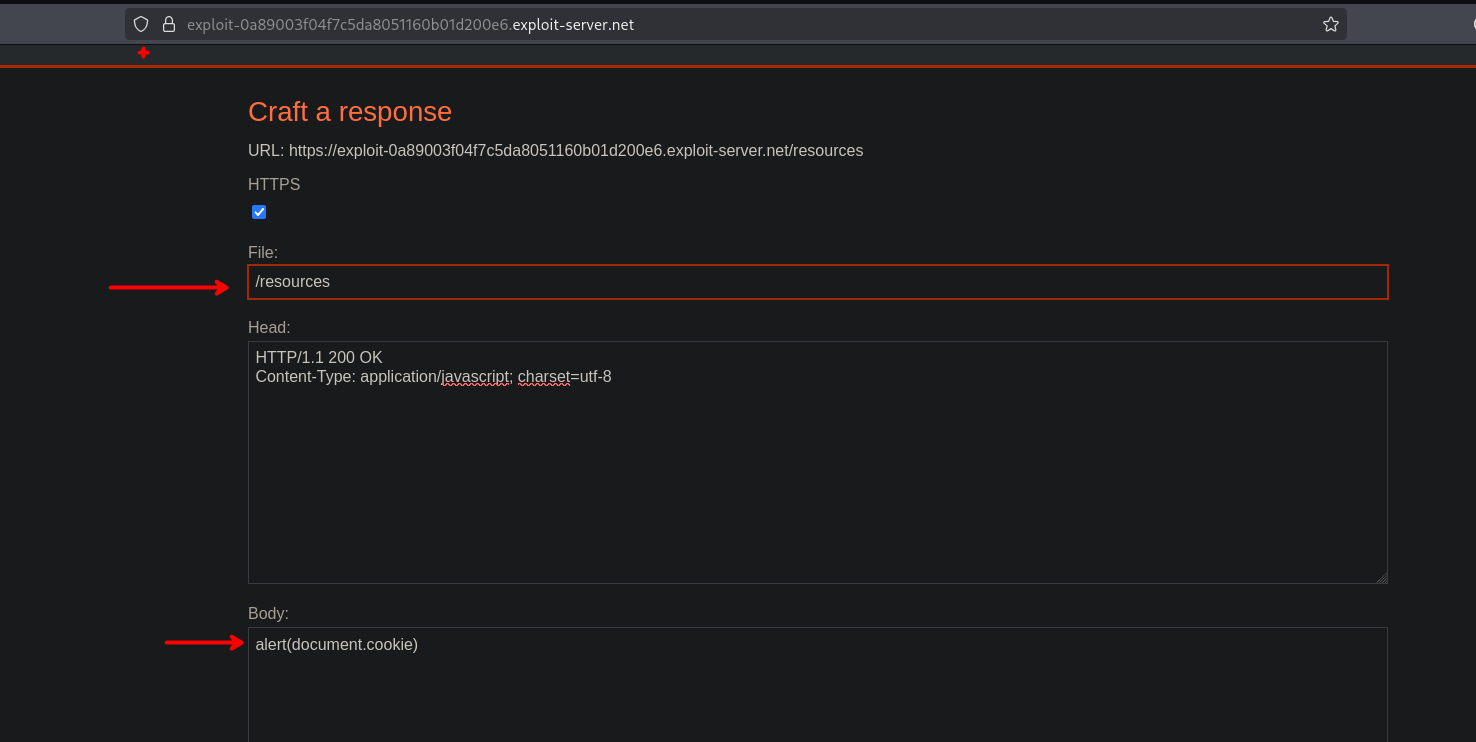This screenshot has height=742, width=1476.
Task: Click the tracking protection shield icon
Action: tap(141, 24)
